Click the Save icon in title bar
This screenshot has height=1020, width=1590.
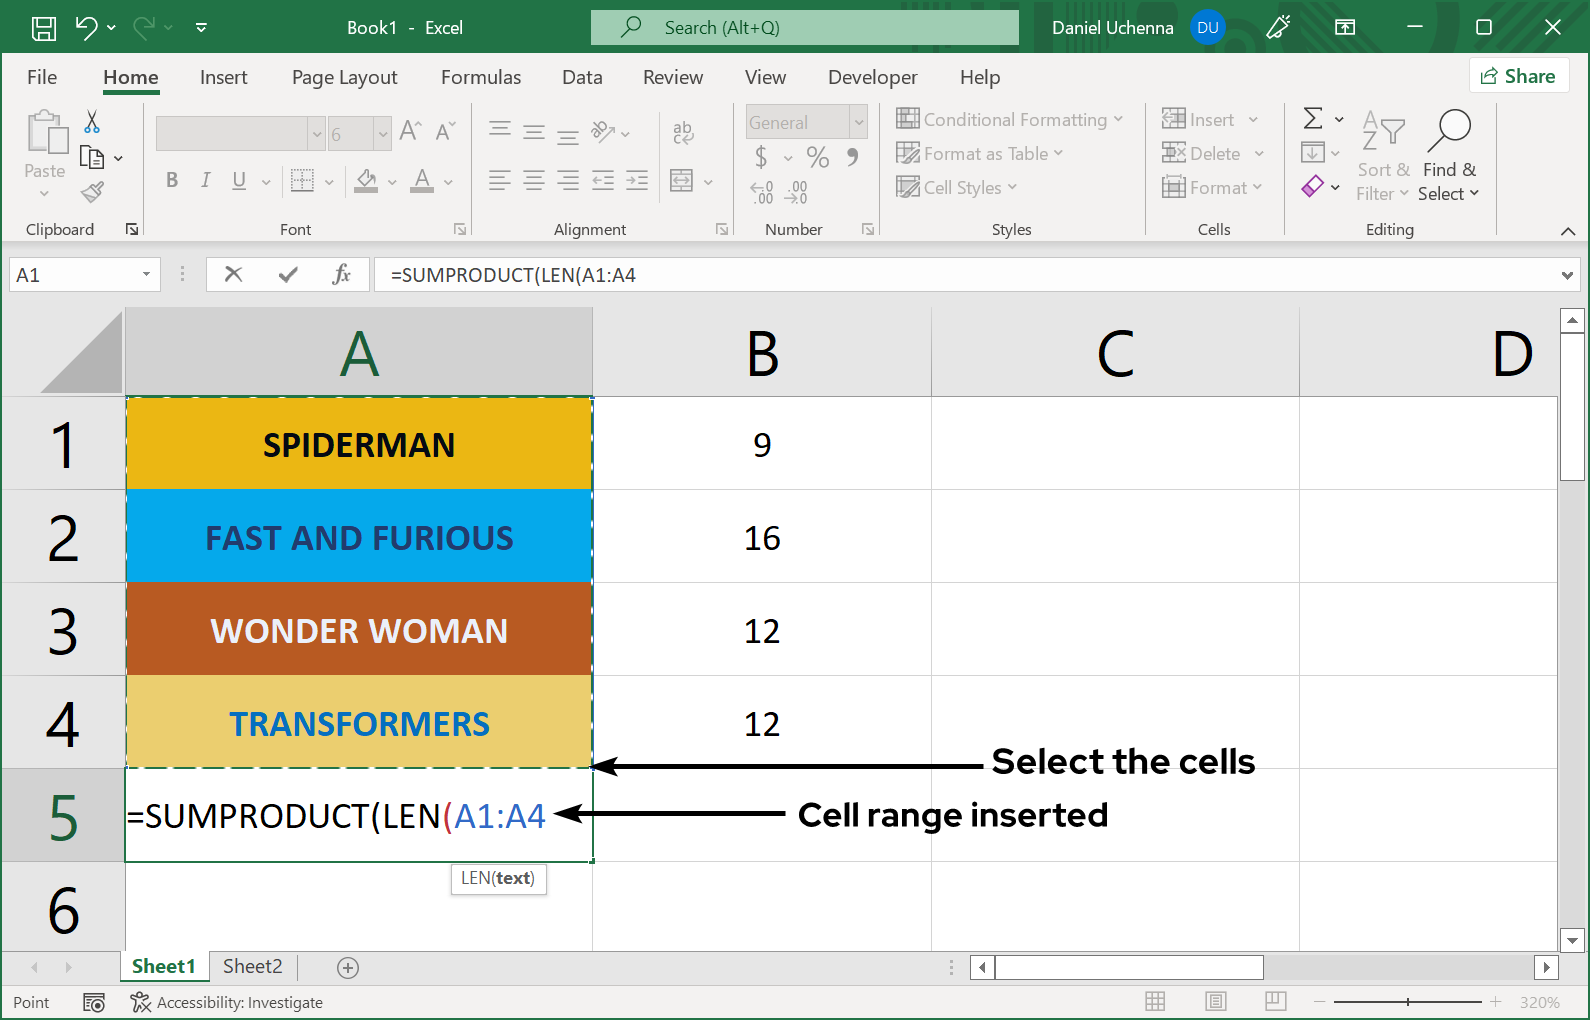44,28
